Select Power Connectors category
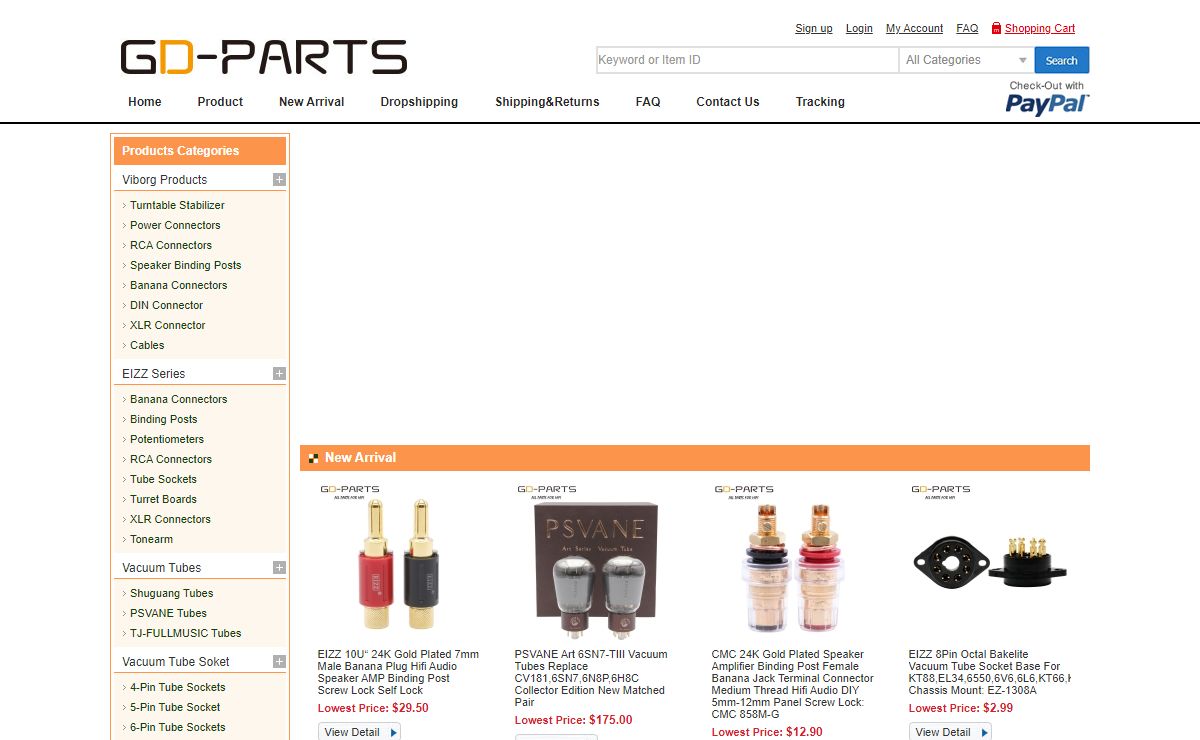1200x740 pixels. point(175,225)
